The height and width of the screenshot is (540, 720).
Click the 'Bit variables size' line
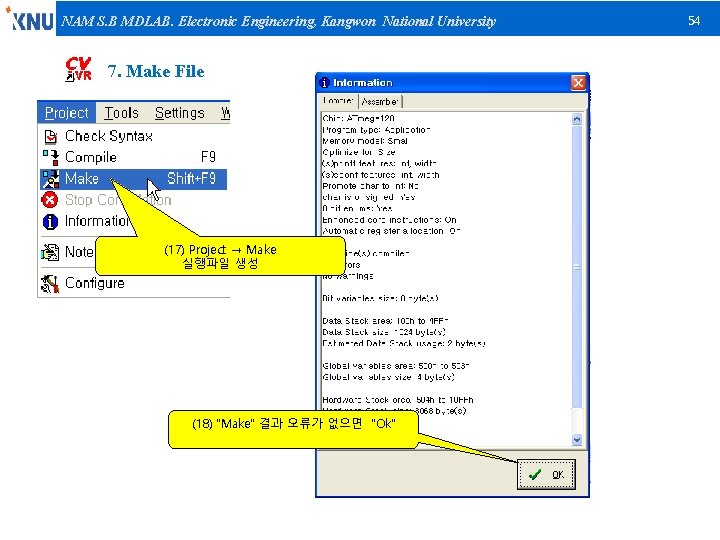point(380,298)
